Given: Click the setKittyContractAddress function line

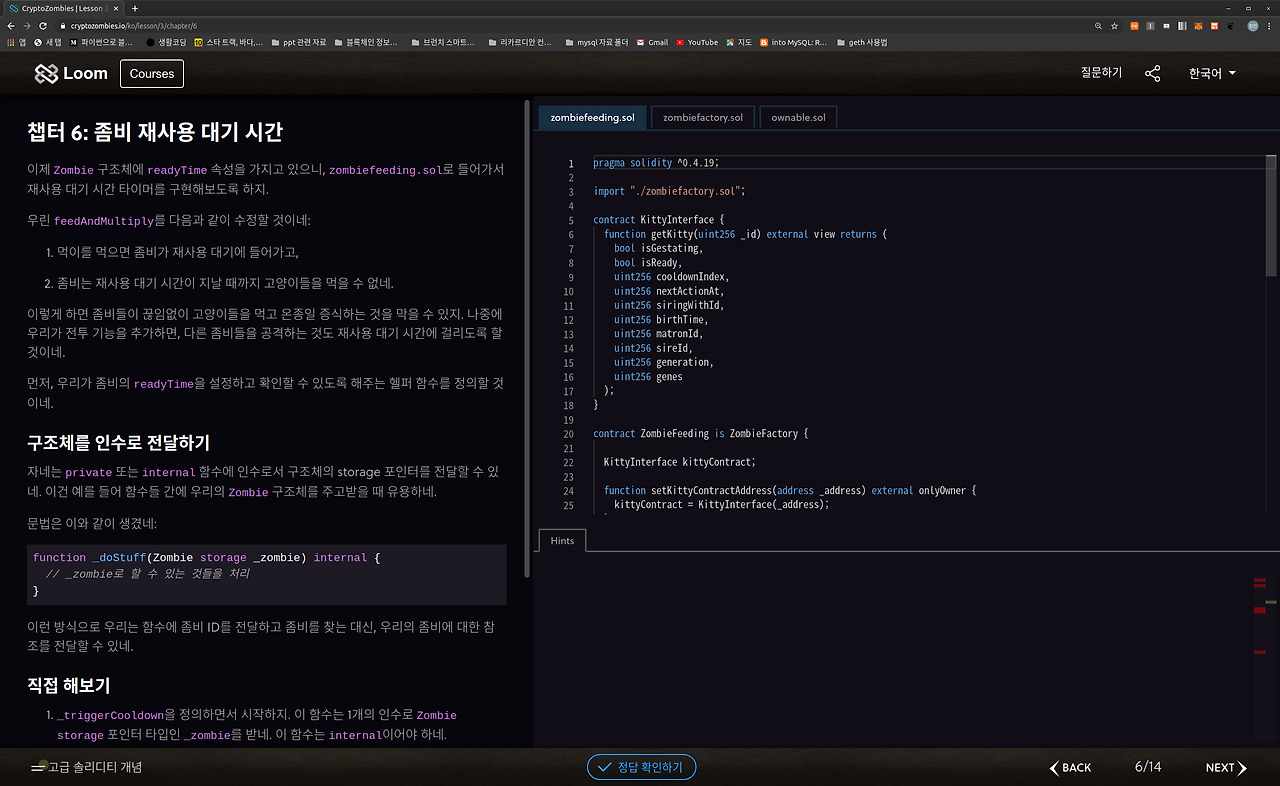Looking at the screenshot, I should pyautogui.click(x=789, y=490).
